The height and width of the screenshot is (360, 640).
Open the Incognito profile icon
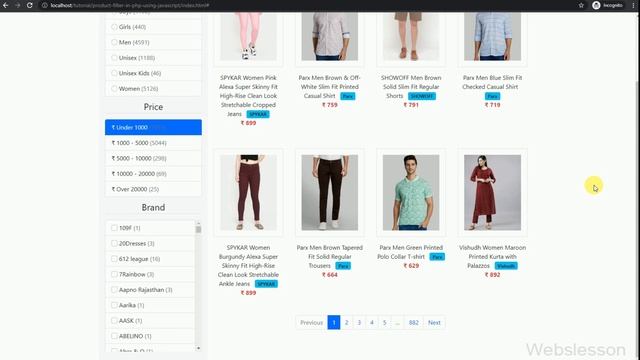[596, 5]
